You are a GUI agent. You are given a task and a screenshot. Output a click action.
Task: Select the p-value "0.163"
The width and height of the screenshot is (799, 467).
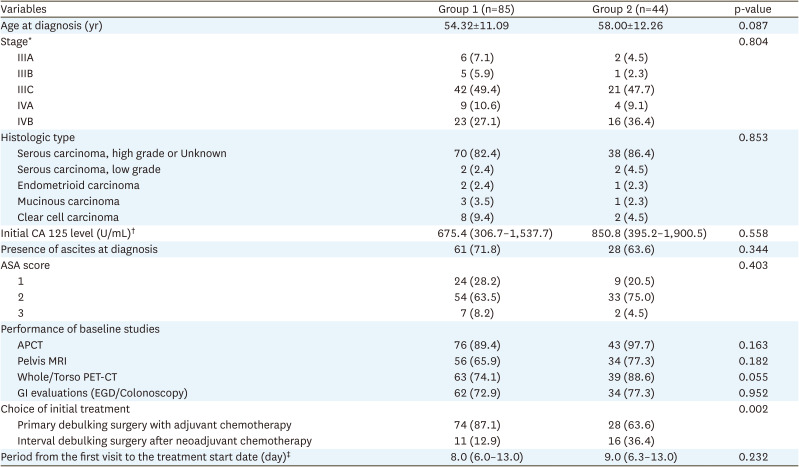pos(753,345)
